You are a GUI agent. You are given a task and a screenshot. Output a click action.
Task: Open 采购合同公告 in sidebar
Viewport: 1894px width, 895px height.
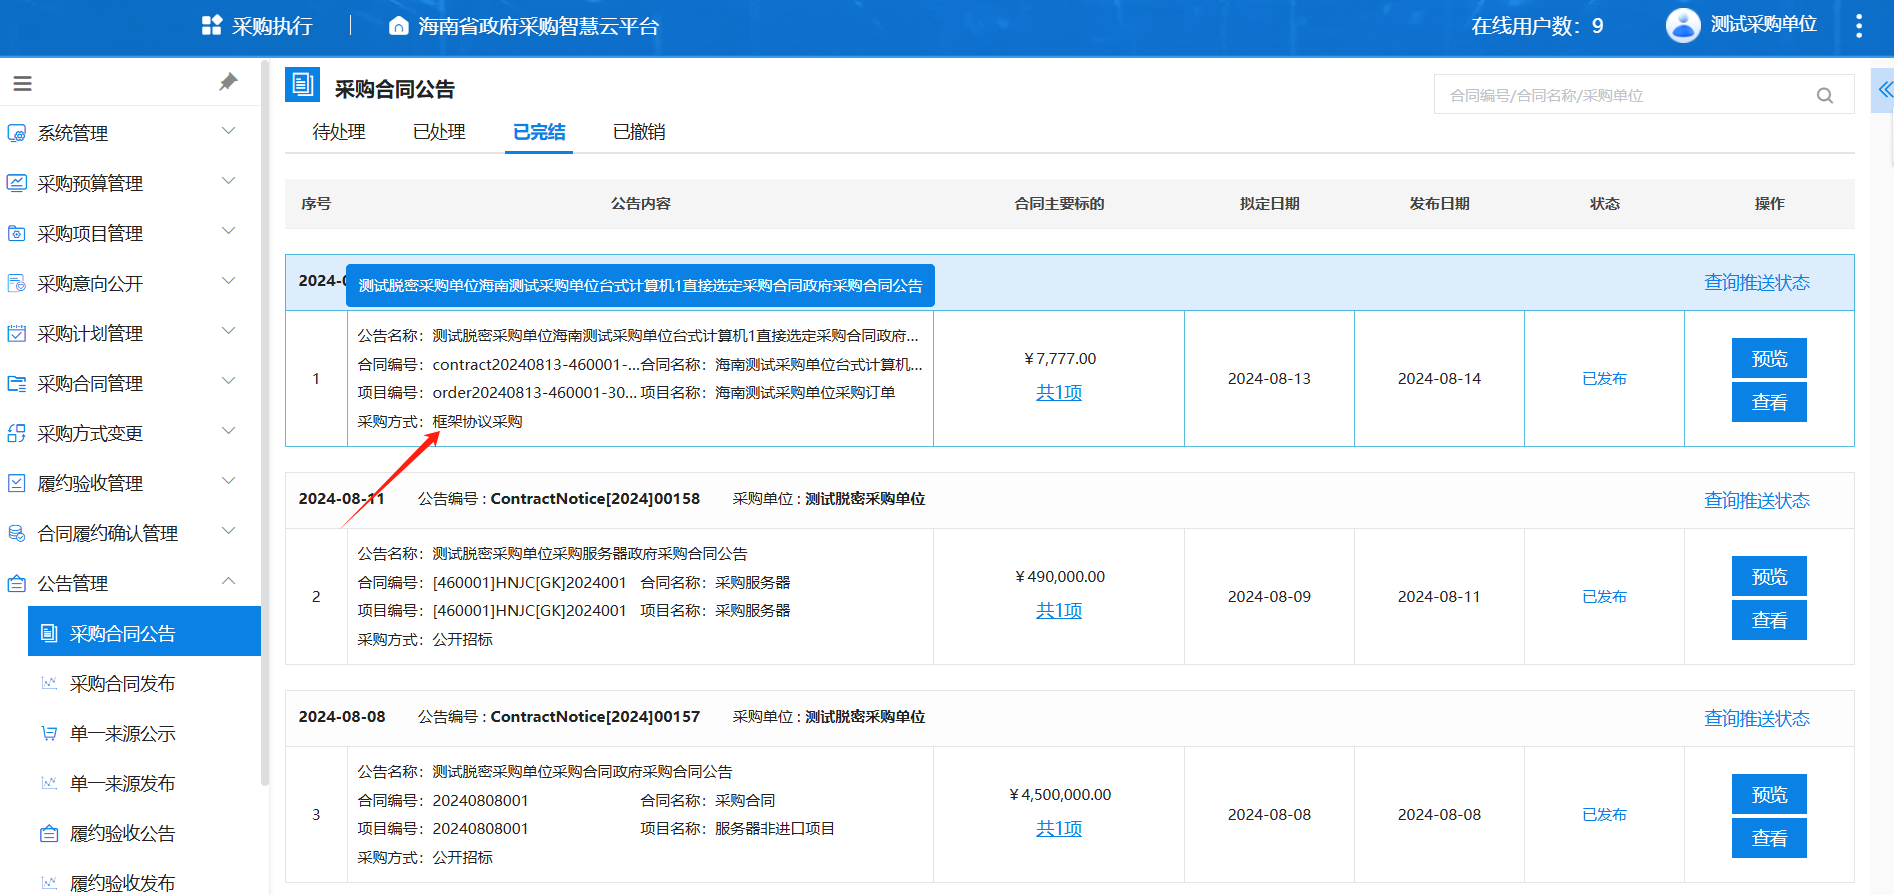pyautogui.click(x=144, y=633)
